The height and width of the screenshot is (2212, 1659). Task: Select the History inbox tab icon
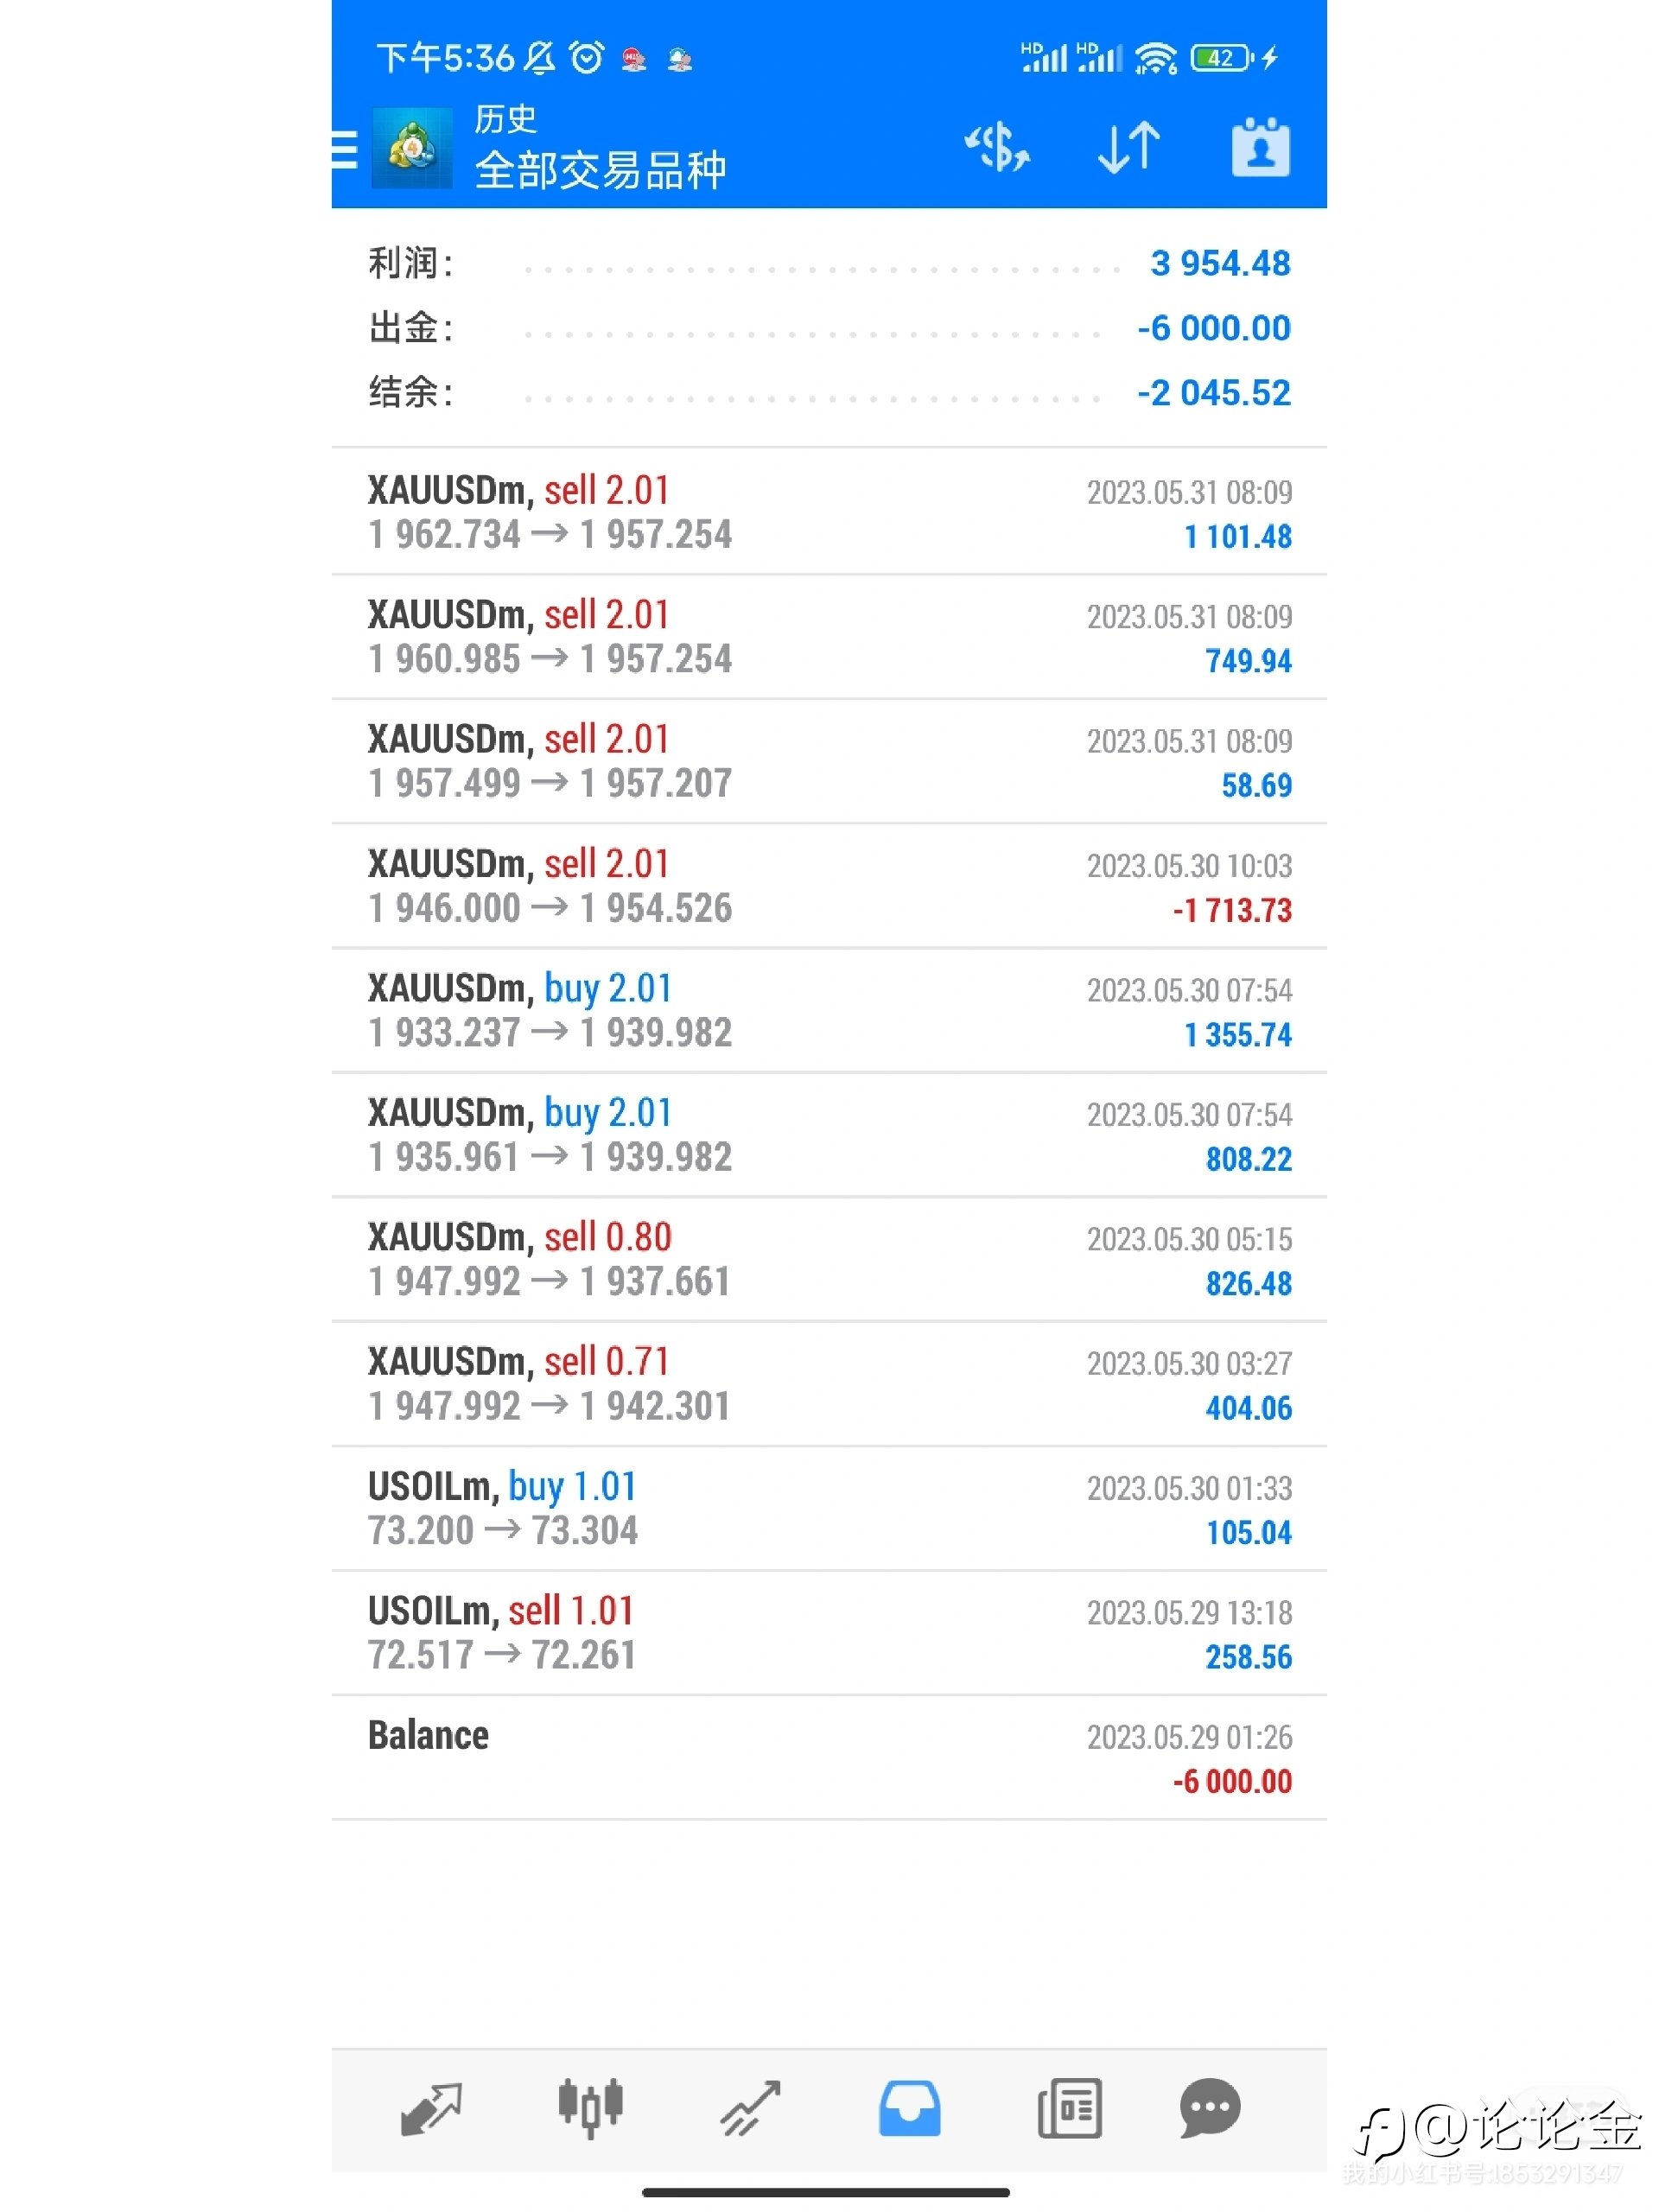coord(909,2108)
